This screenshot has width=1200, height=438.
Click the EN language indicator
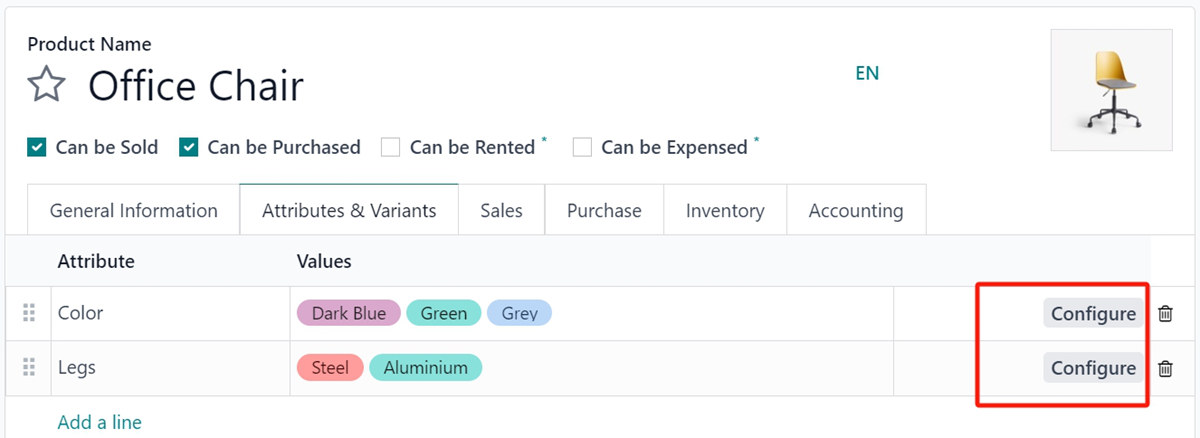867,73
